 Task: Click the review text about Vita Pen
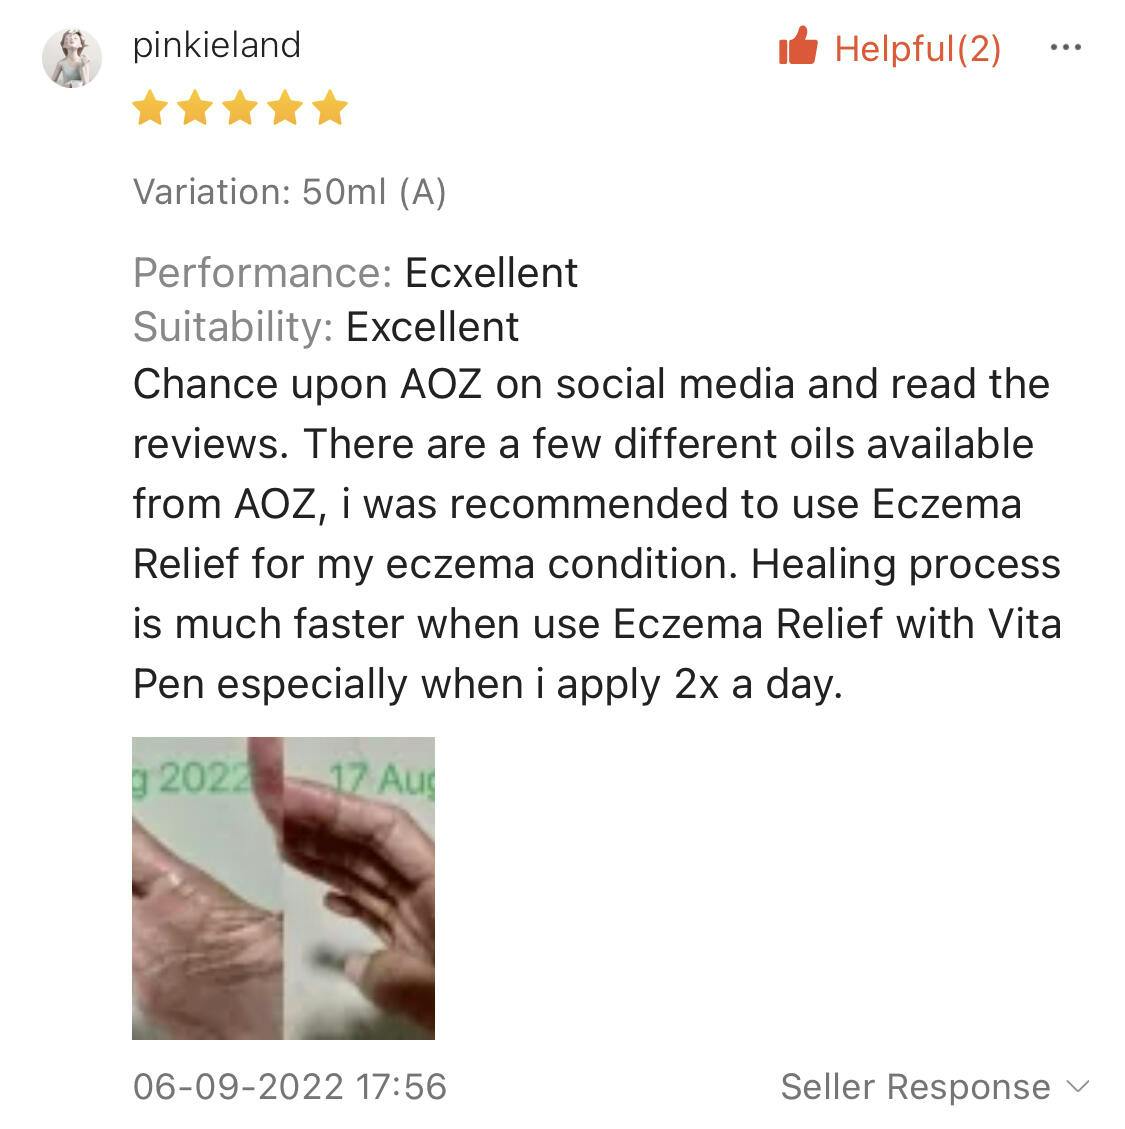(x=597, y=653)
